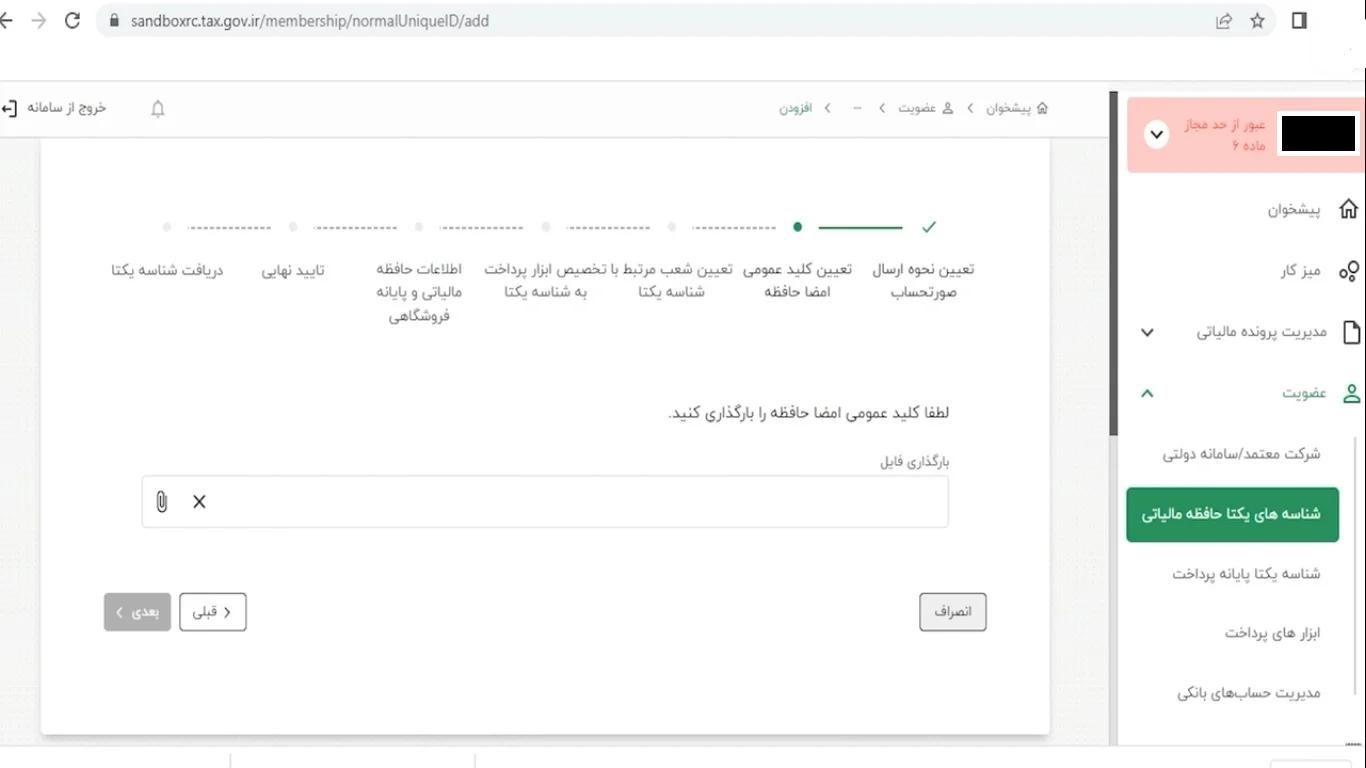This screenshot has height=768, width=1366.
Task: Open شناسه یکتا پایانه پرداخت from the sidebar
Action: [x=1250, y=573]
